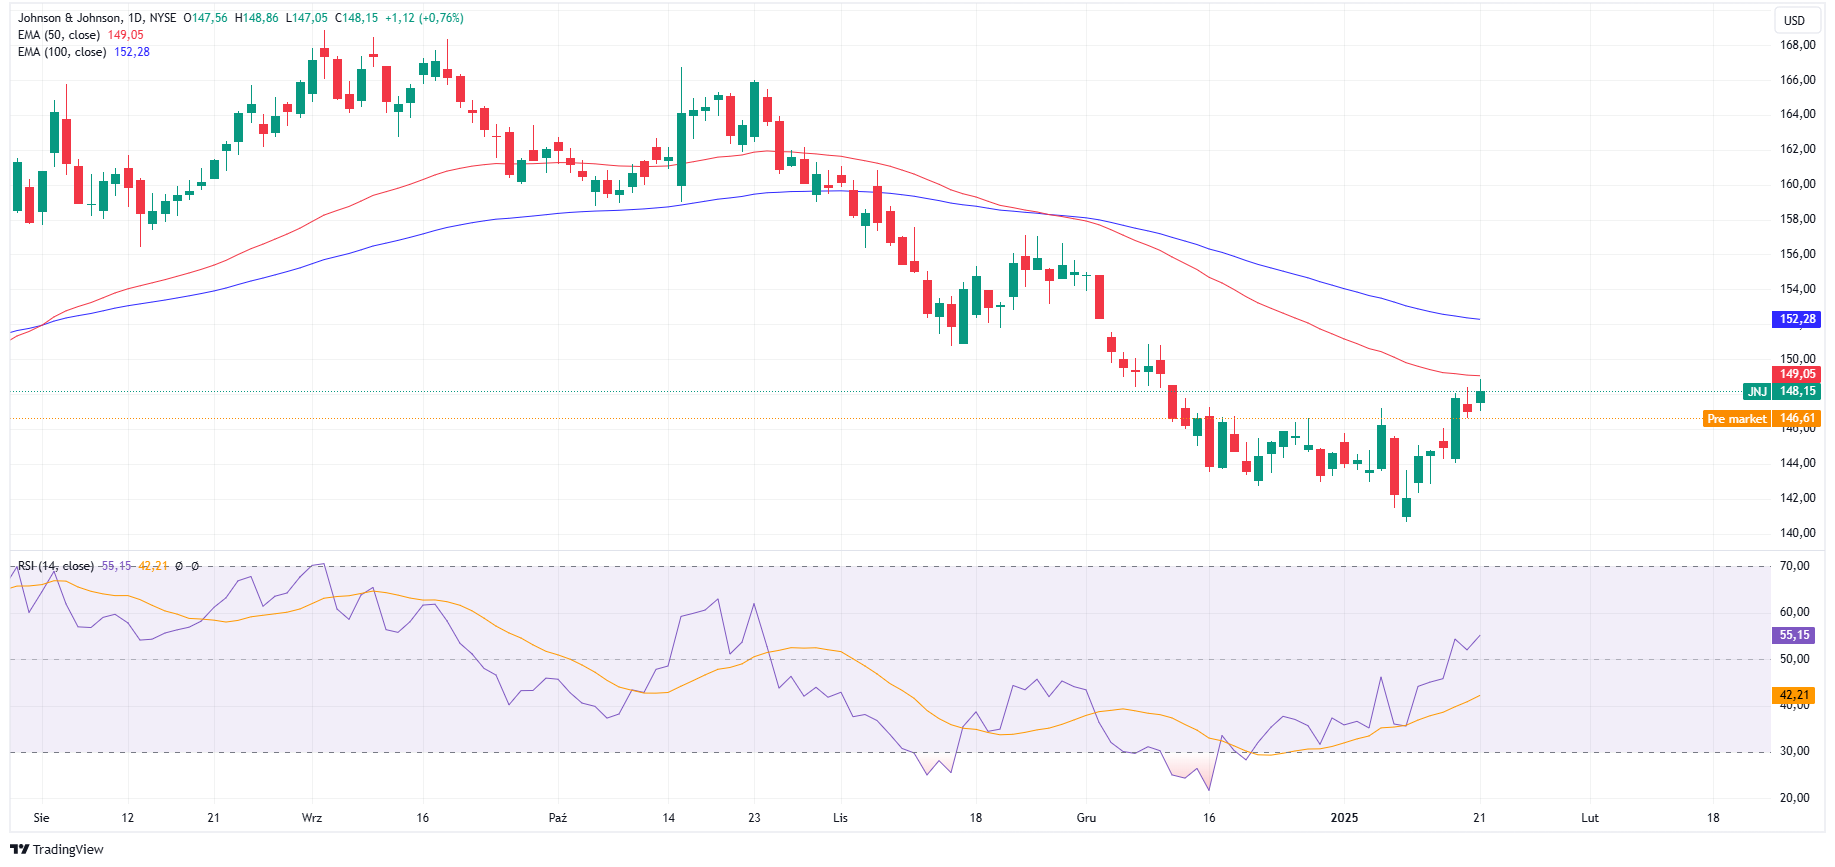The width and height of the screenshot is (1835, 867).
Task: Click the 30,00 RSI axis label
Action: tap(1794, 751)
